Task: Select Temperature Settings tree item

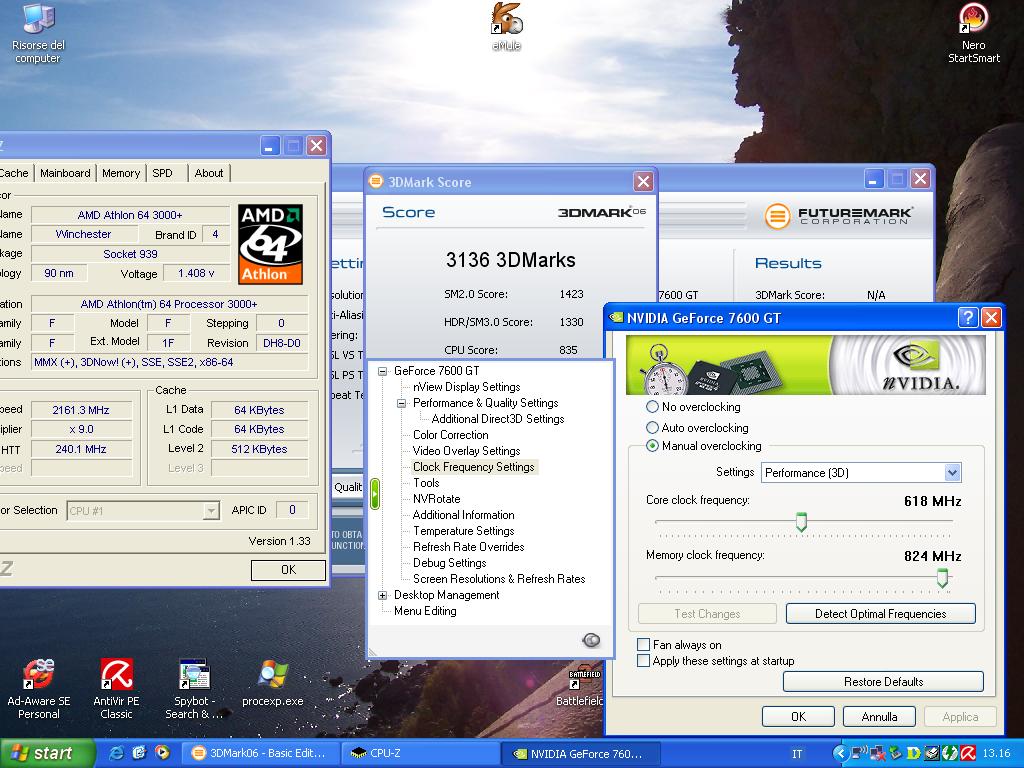Action: [464, 531]
